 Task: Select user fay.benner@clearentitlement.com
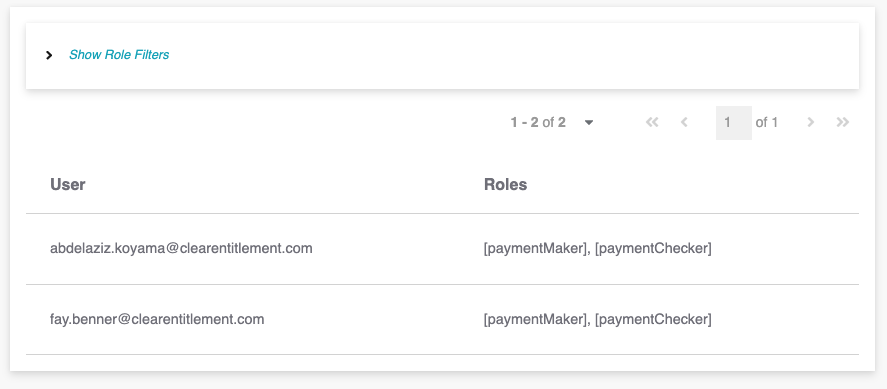[157, 319]
